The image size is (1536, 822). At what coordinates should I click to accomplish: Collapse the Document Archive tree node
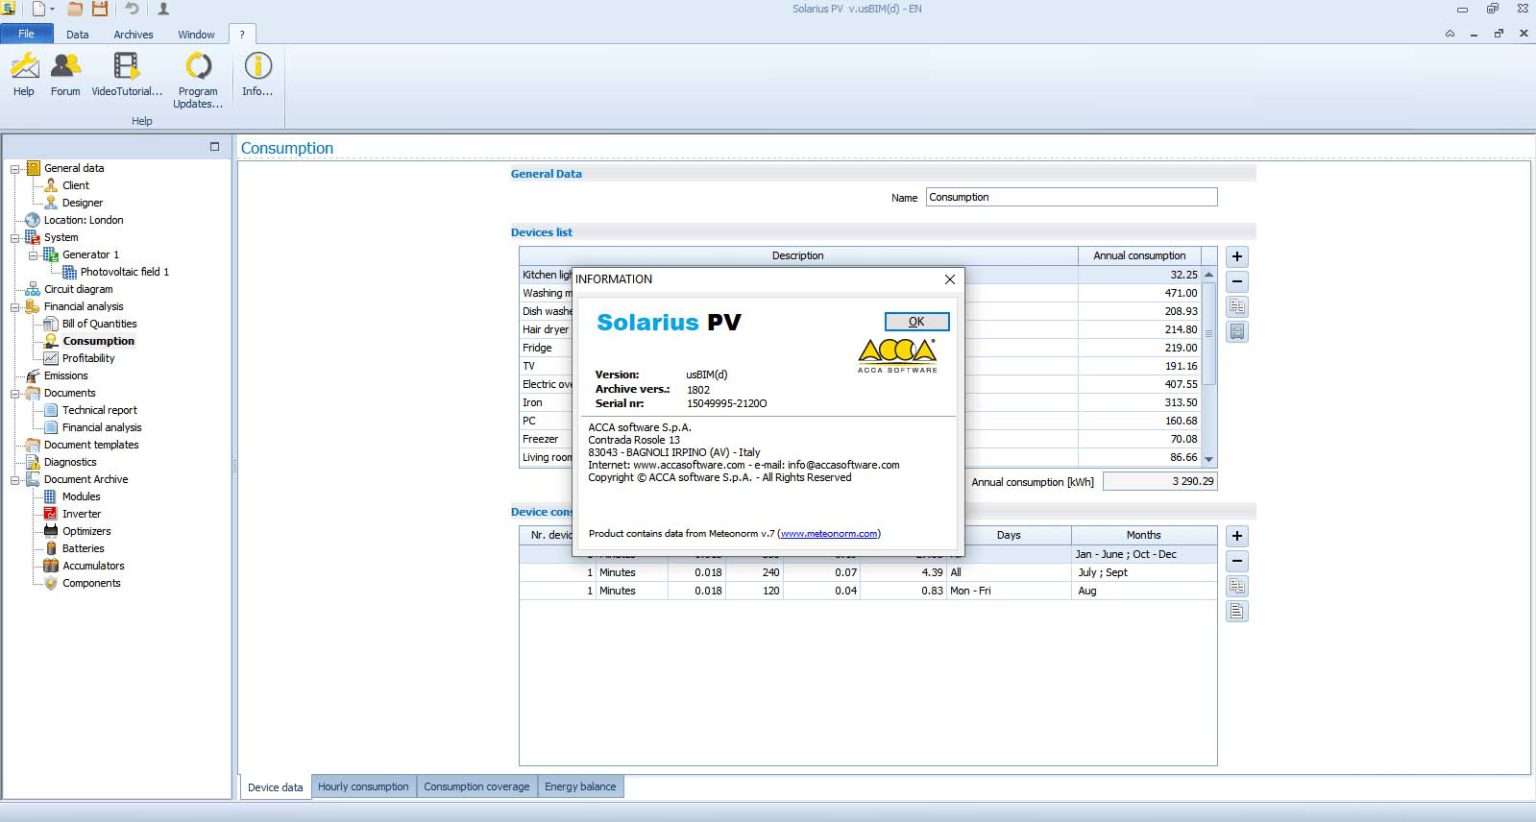[15, 480]
